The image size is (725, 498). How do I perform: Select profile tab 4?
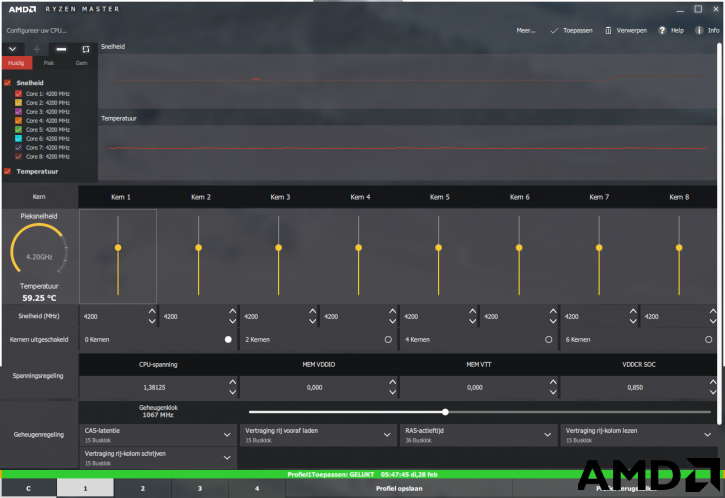click(x=257, y=488)
